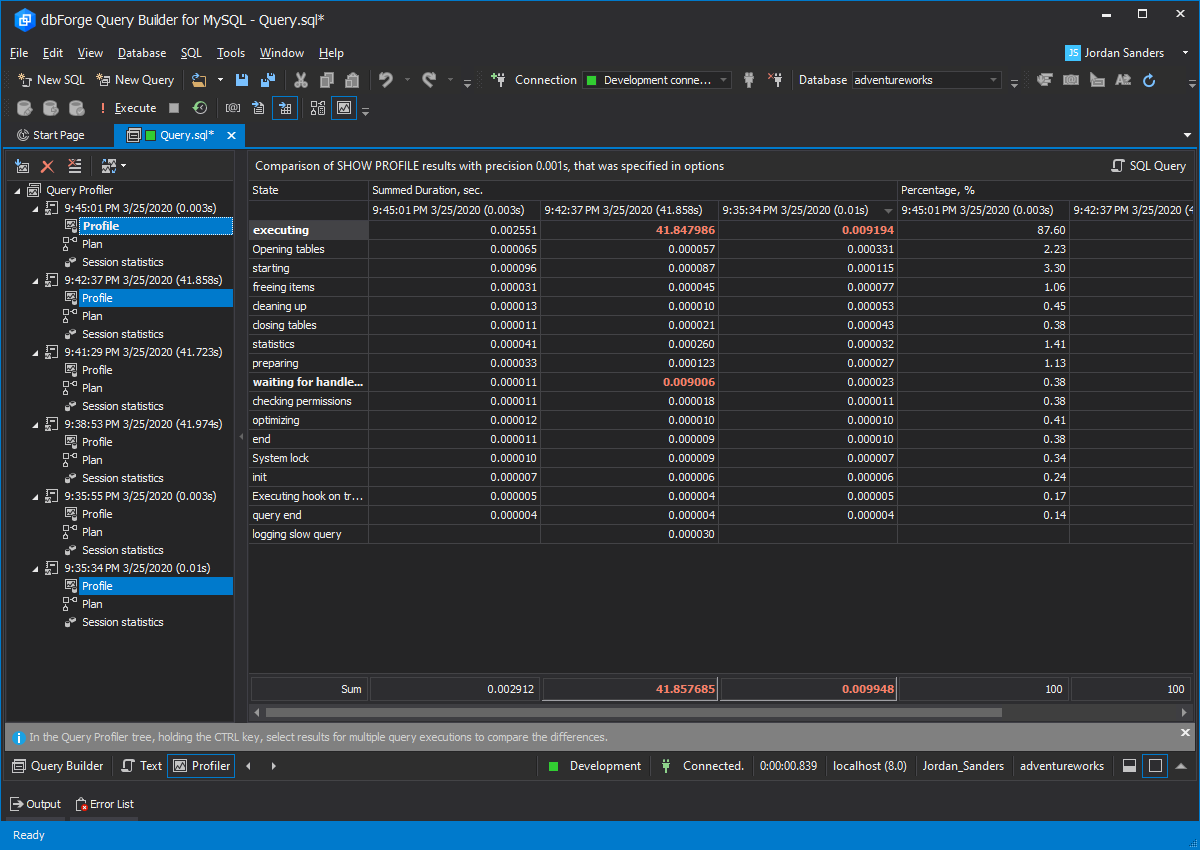Open the Window menu
This screenshot has height=850, width=1200.
282,53
